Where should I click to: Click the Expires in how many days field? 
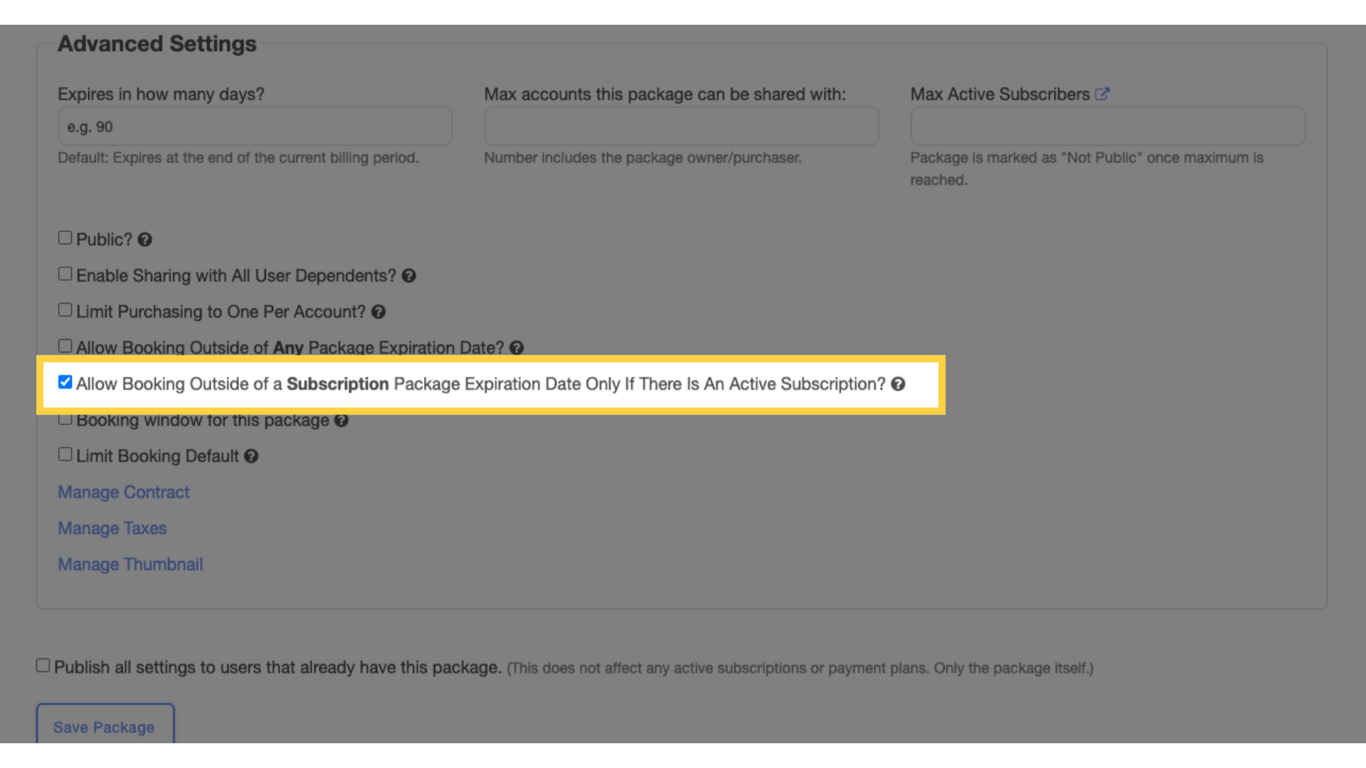pos(255,126)
